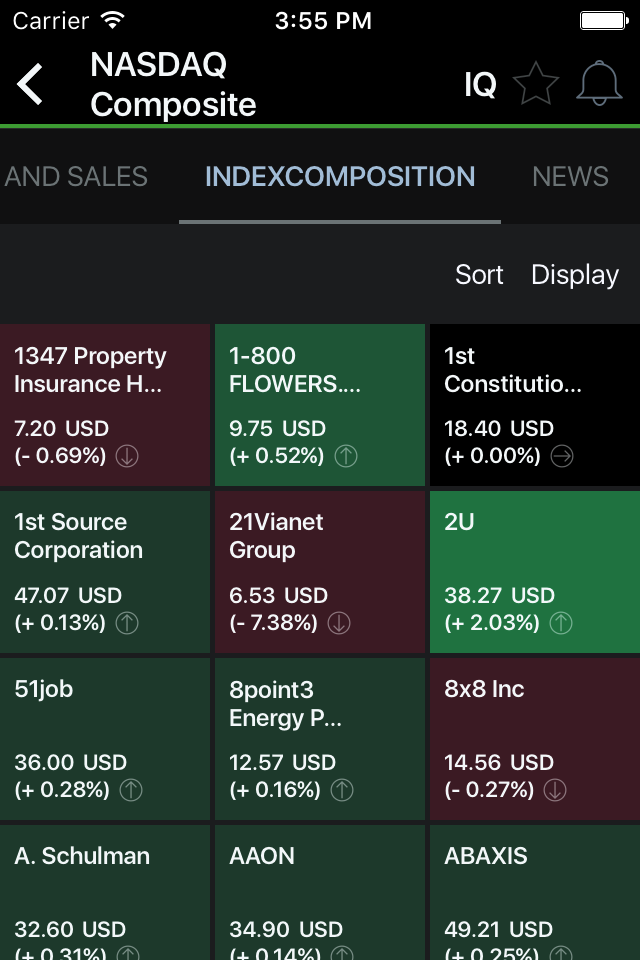Tap the upward trend arrow on 1-800 FLOWERS tile
The width and height of the screenshot is (640, 960).
pyautogui.click(x=345, y=456)
